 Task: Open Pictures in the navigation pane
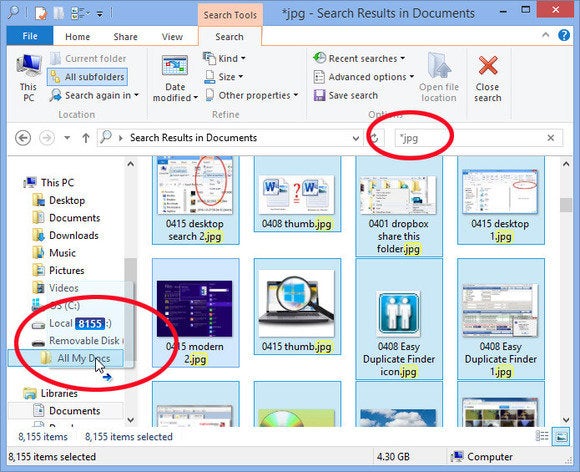[x=58, y=270]
